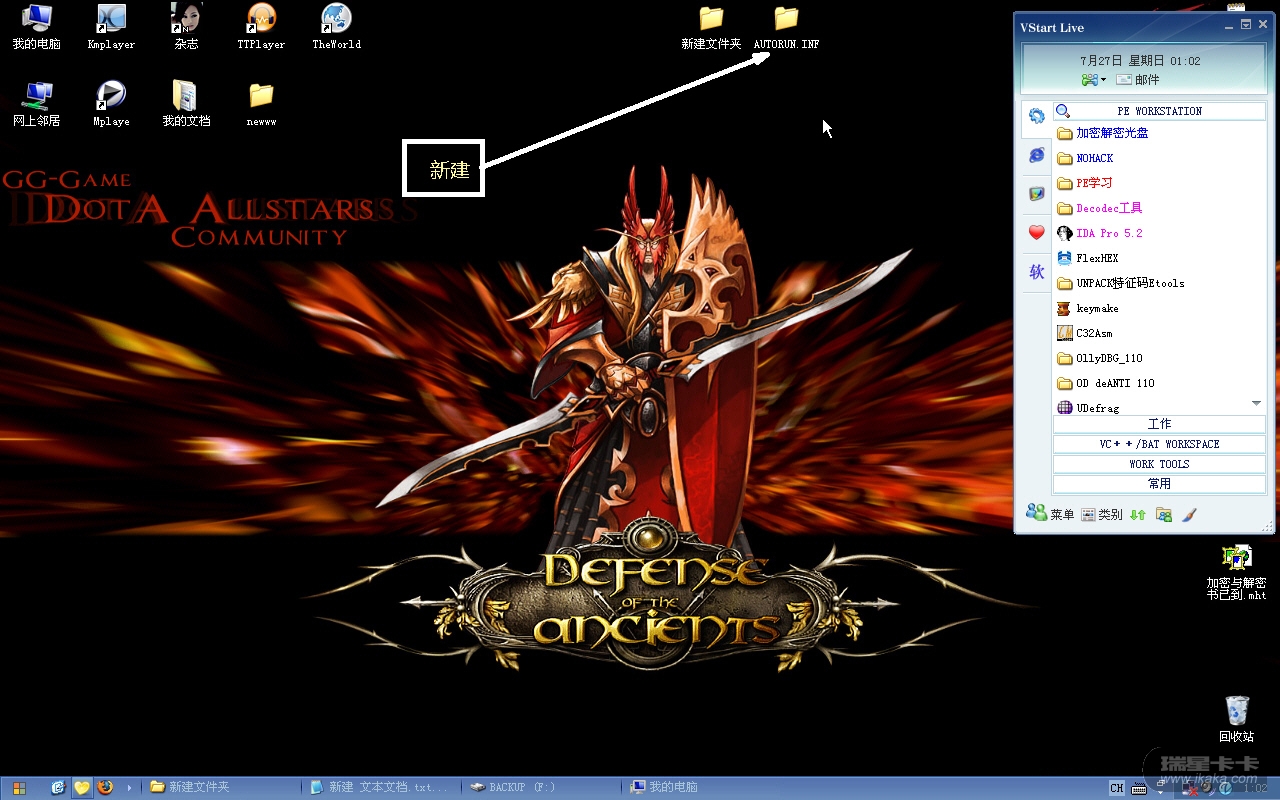
Task: Select the newww folder on desktop
Action: (261, 104)
